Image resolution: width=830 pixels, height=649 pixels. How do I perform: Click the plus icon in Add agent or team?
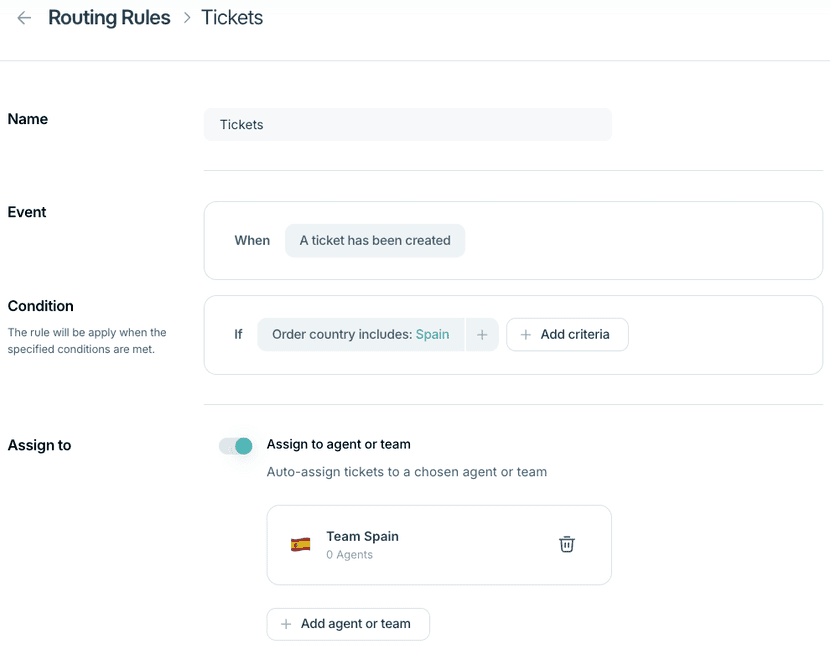tap(286, 624)
